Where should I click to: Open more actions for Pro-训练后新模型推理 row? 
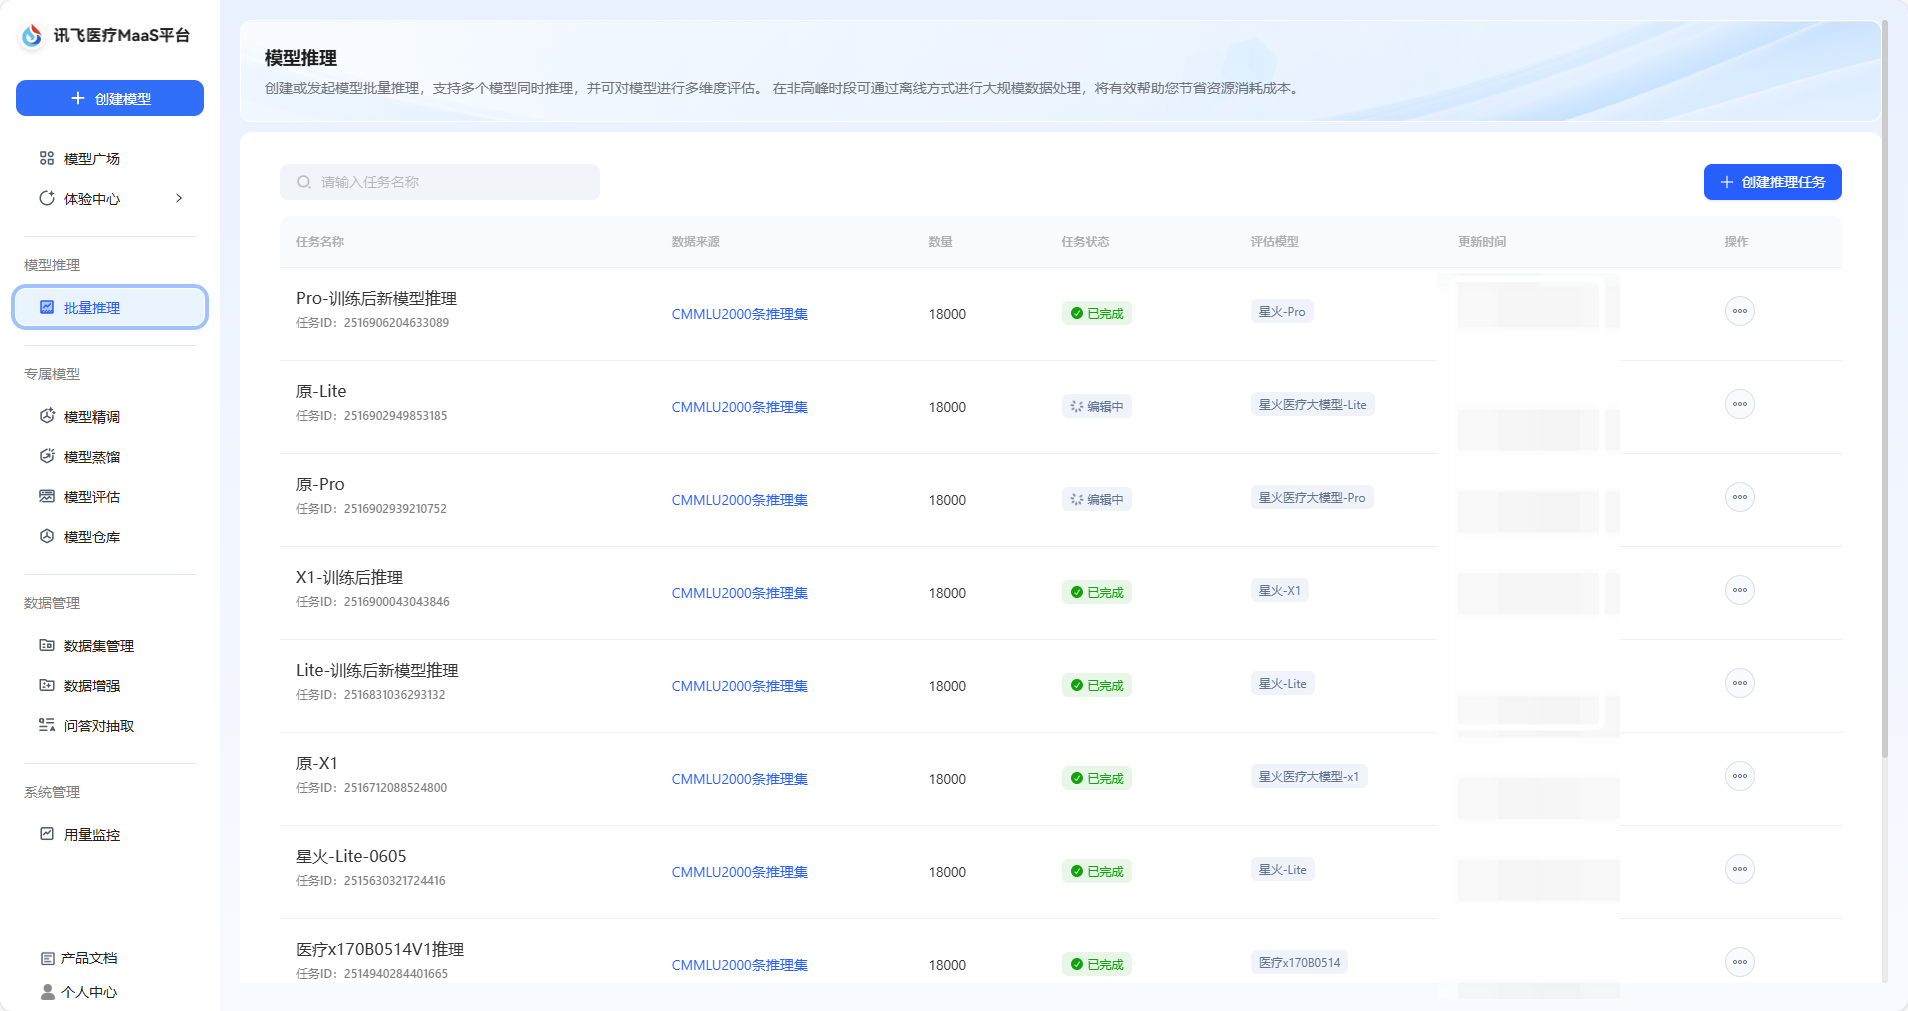click(x=1740, y=311)
